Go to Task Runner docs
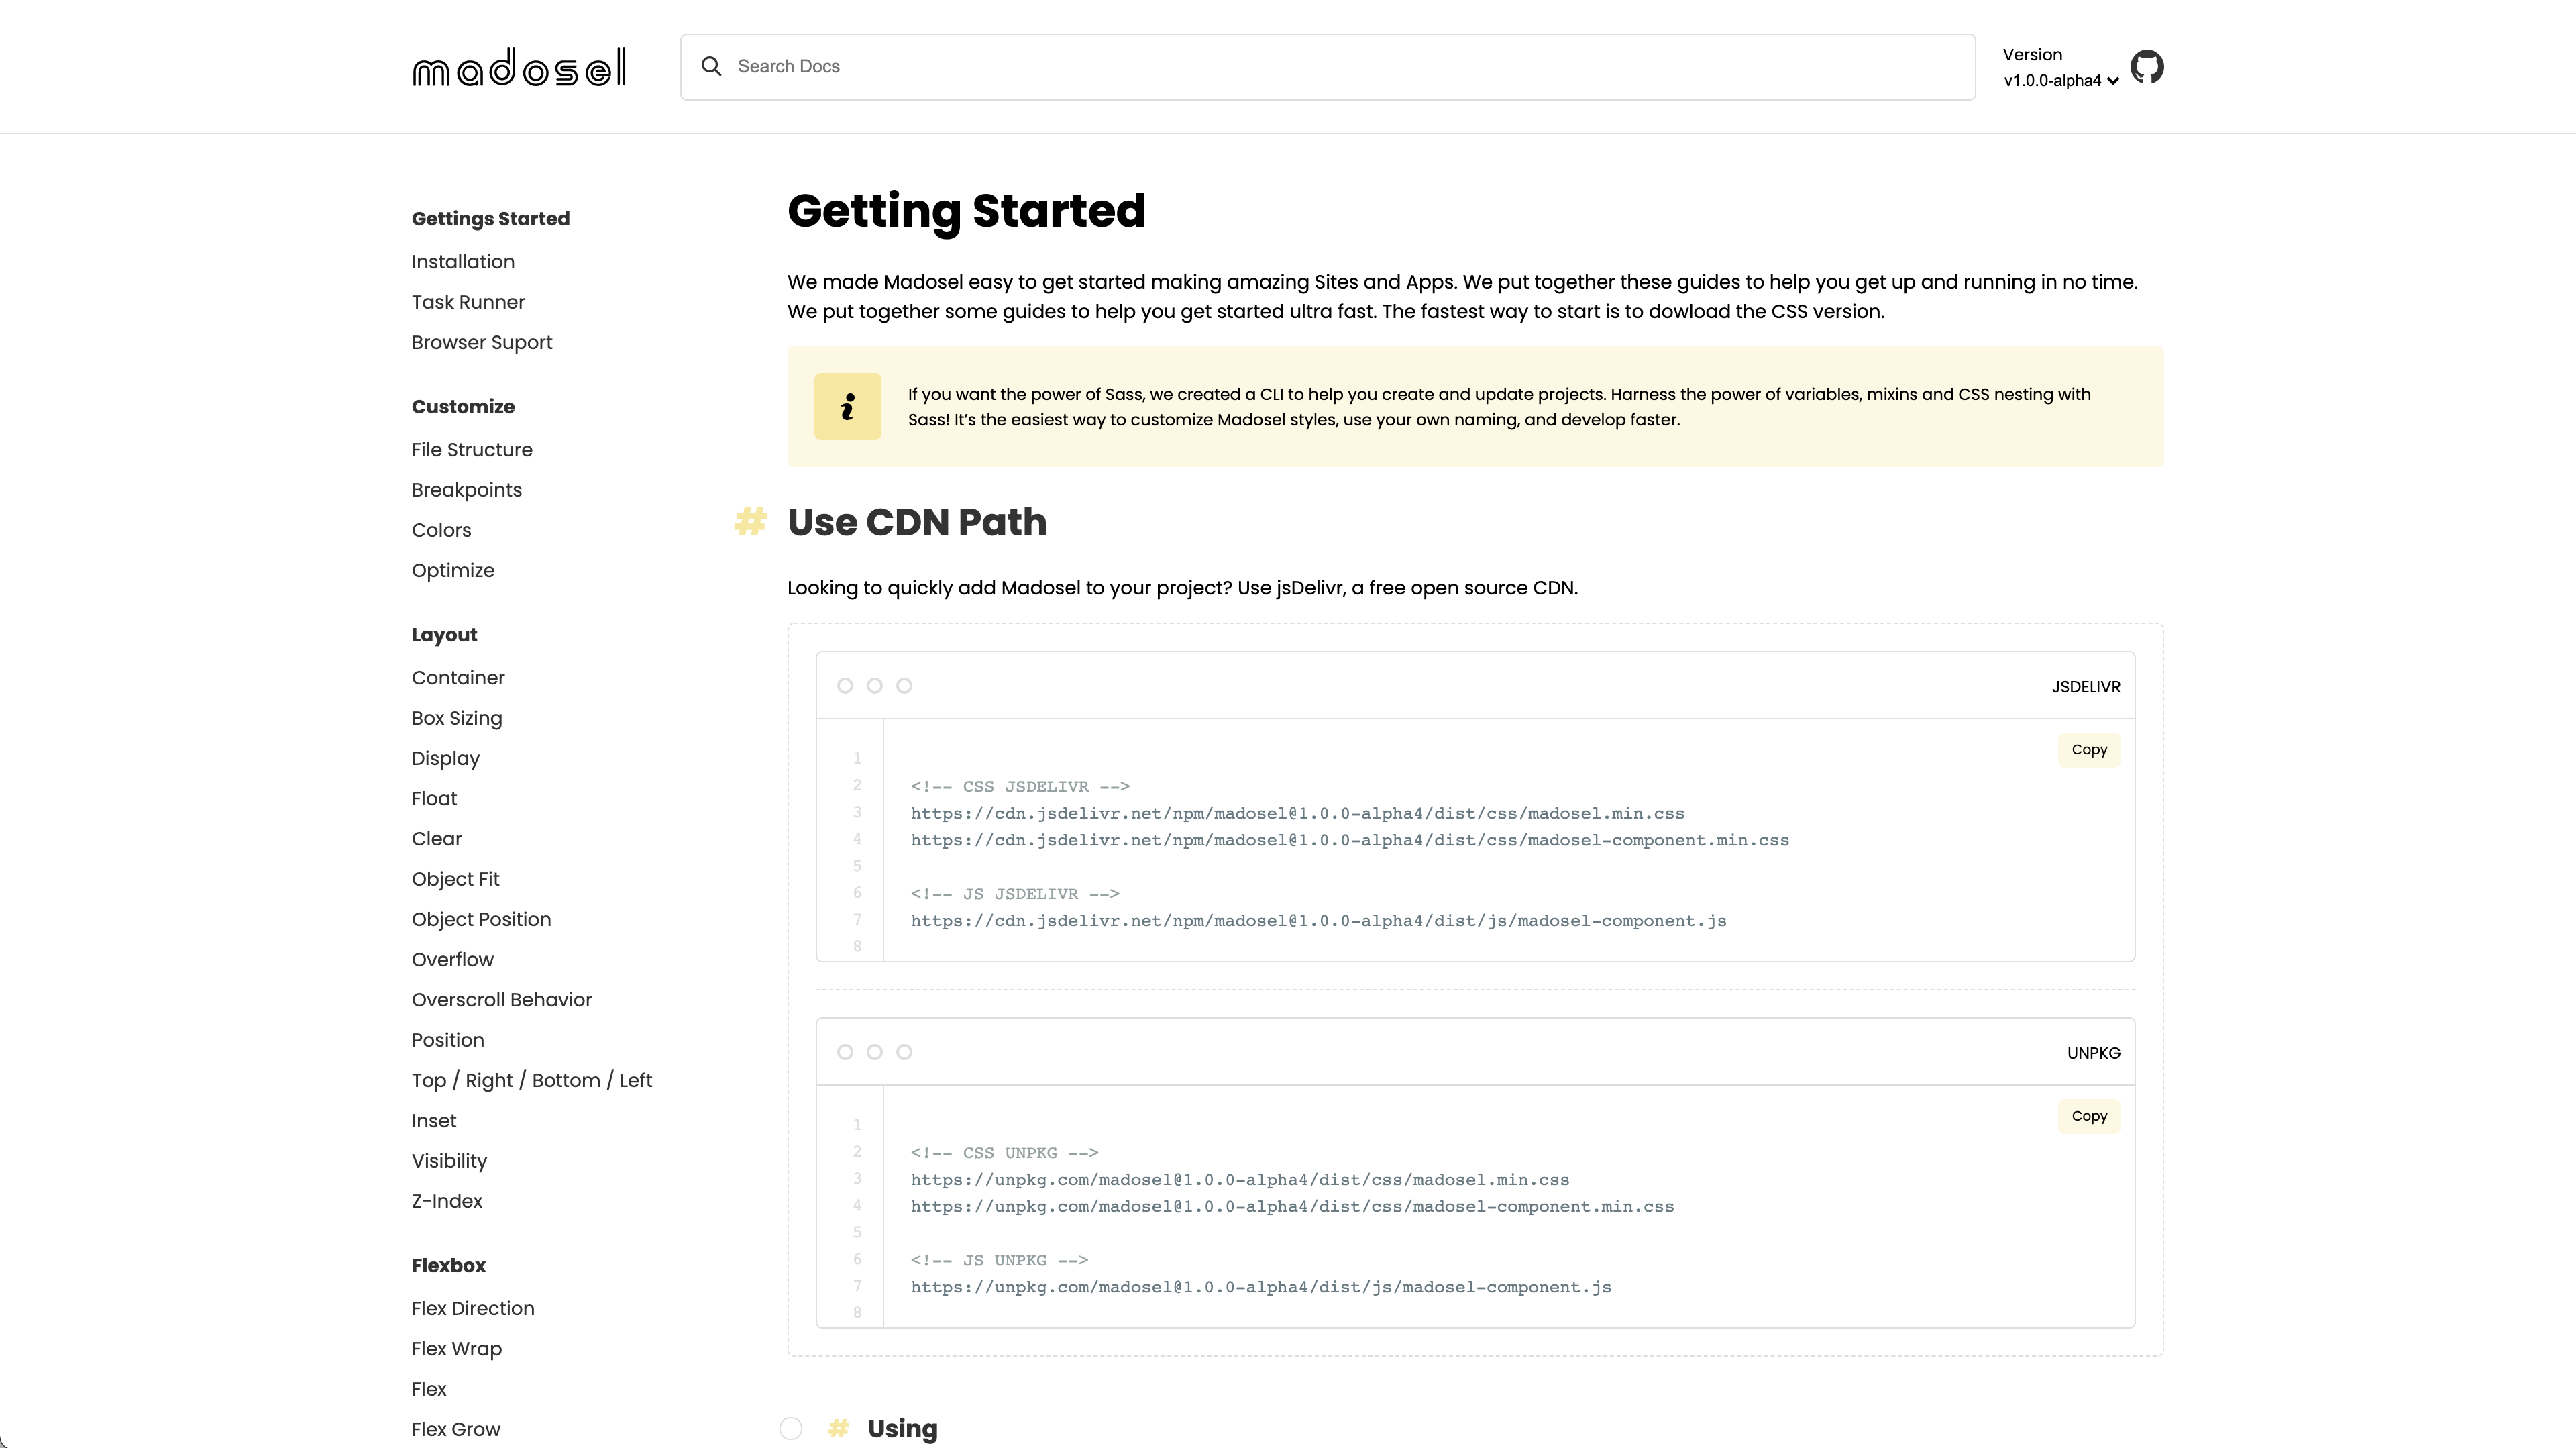This screenshot has width=2576, height=1448. 468,302
